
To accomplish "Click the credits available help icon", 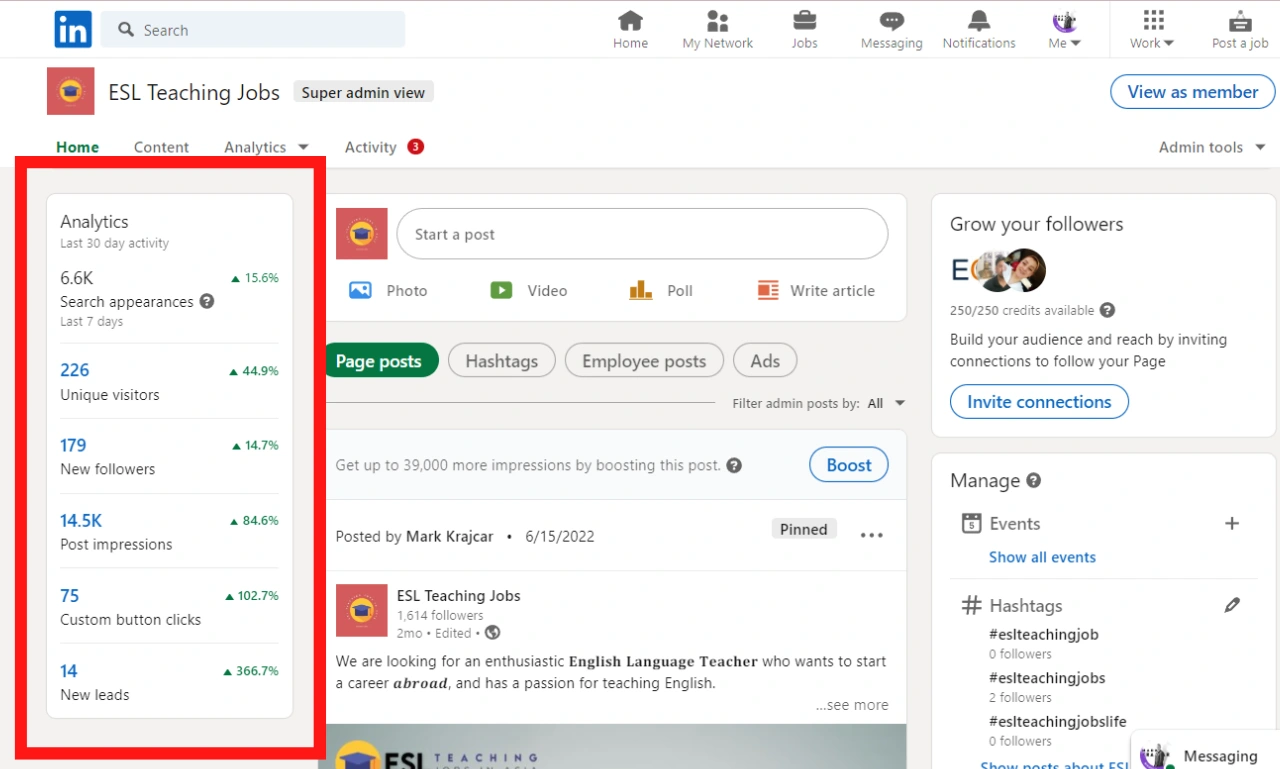I will (1107, 310).
